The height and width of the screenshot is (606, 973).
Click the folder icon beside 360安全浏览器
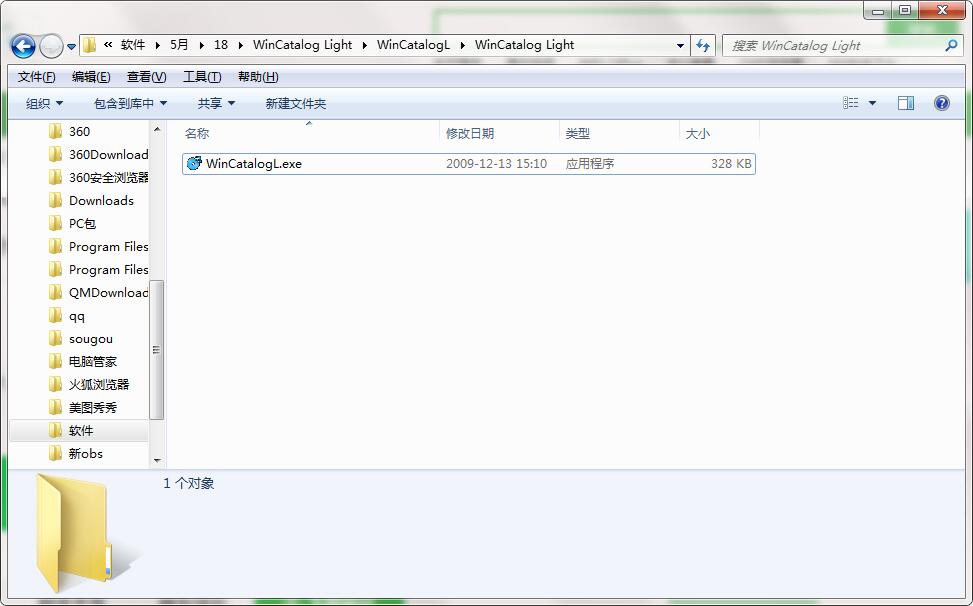pyautogui.click(x=55, y=177)
